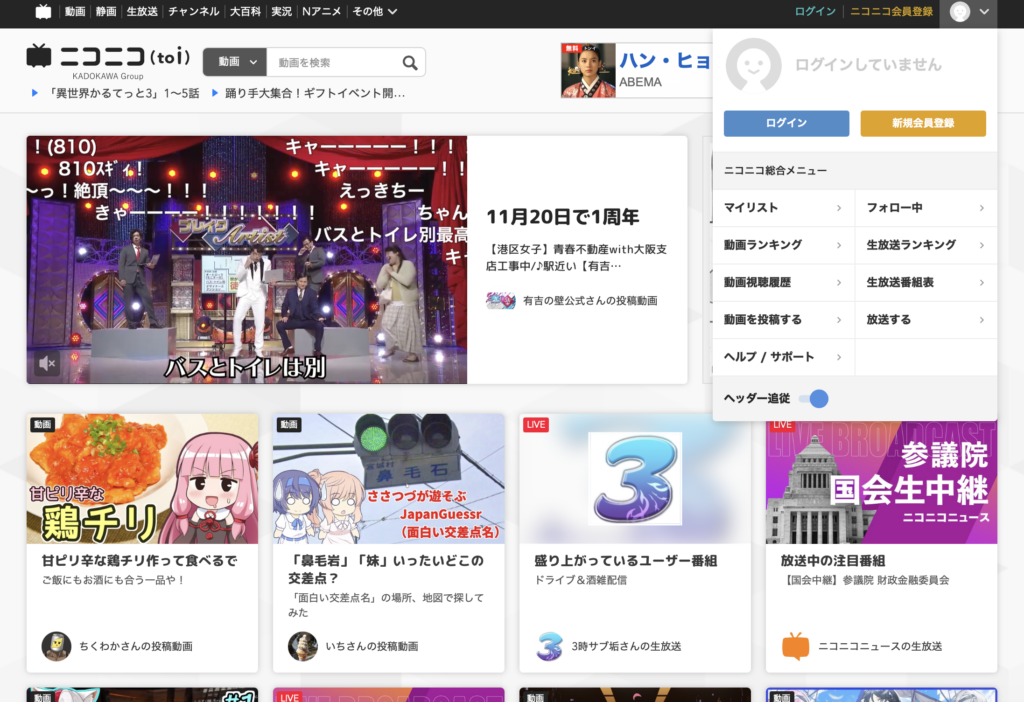Screen dimensions: 1024x702
Task: Click the yellow 新規会員登録 button
Action: click(x=923, y=123)
